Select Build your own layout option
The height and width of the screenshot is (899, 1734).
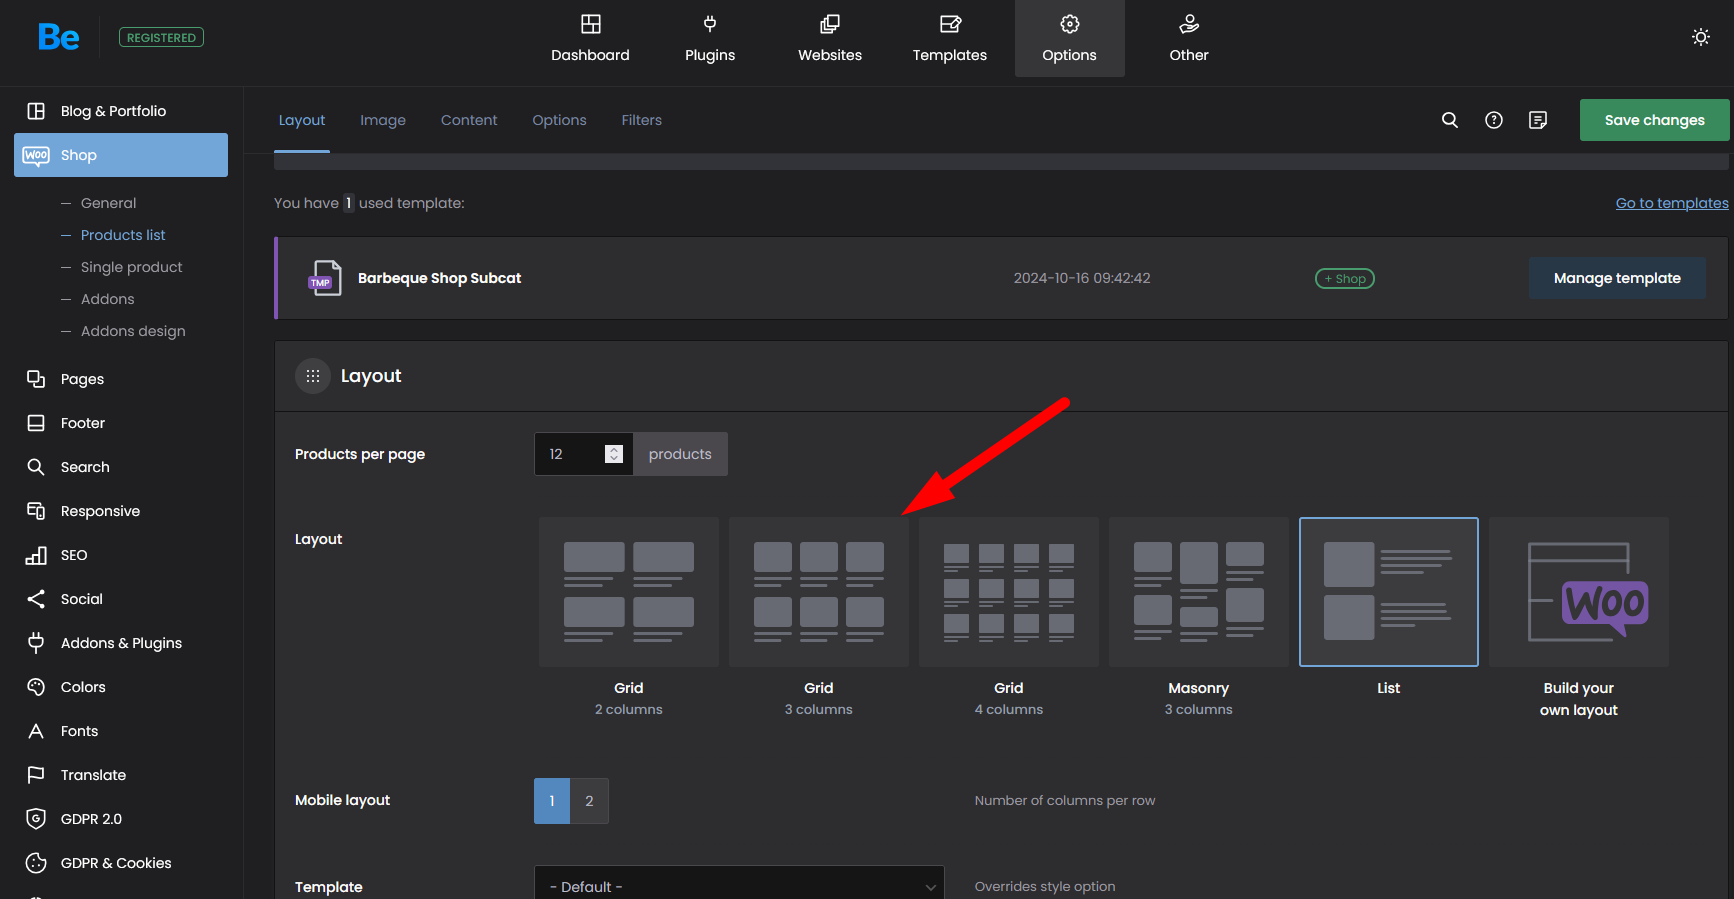[1579, 592]
